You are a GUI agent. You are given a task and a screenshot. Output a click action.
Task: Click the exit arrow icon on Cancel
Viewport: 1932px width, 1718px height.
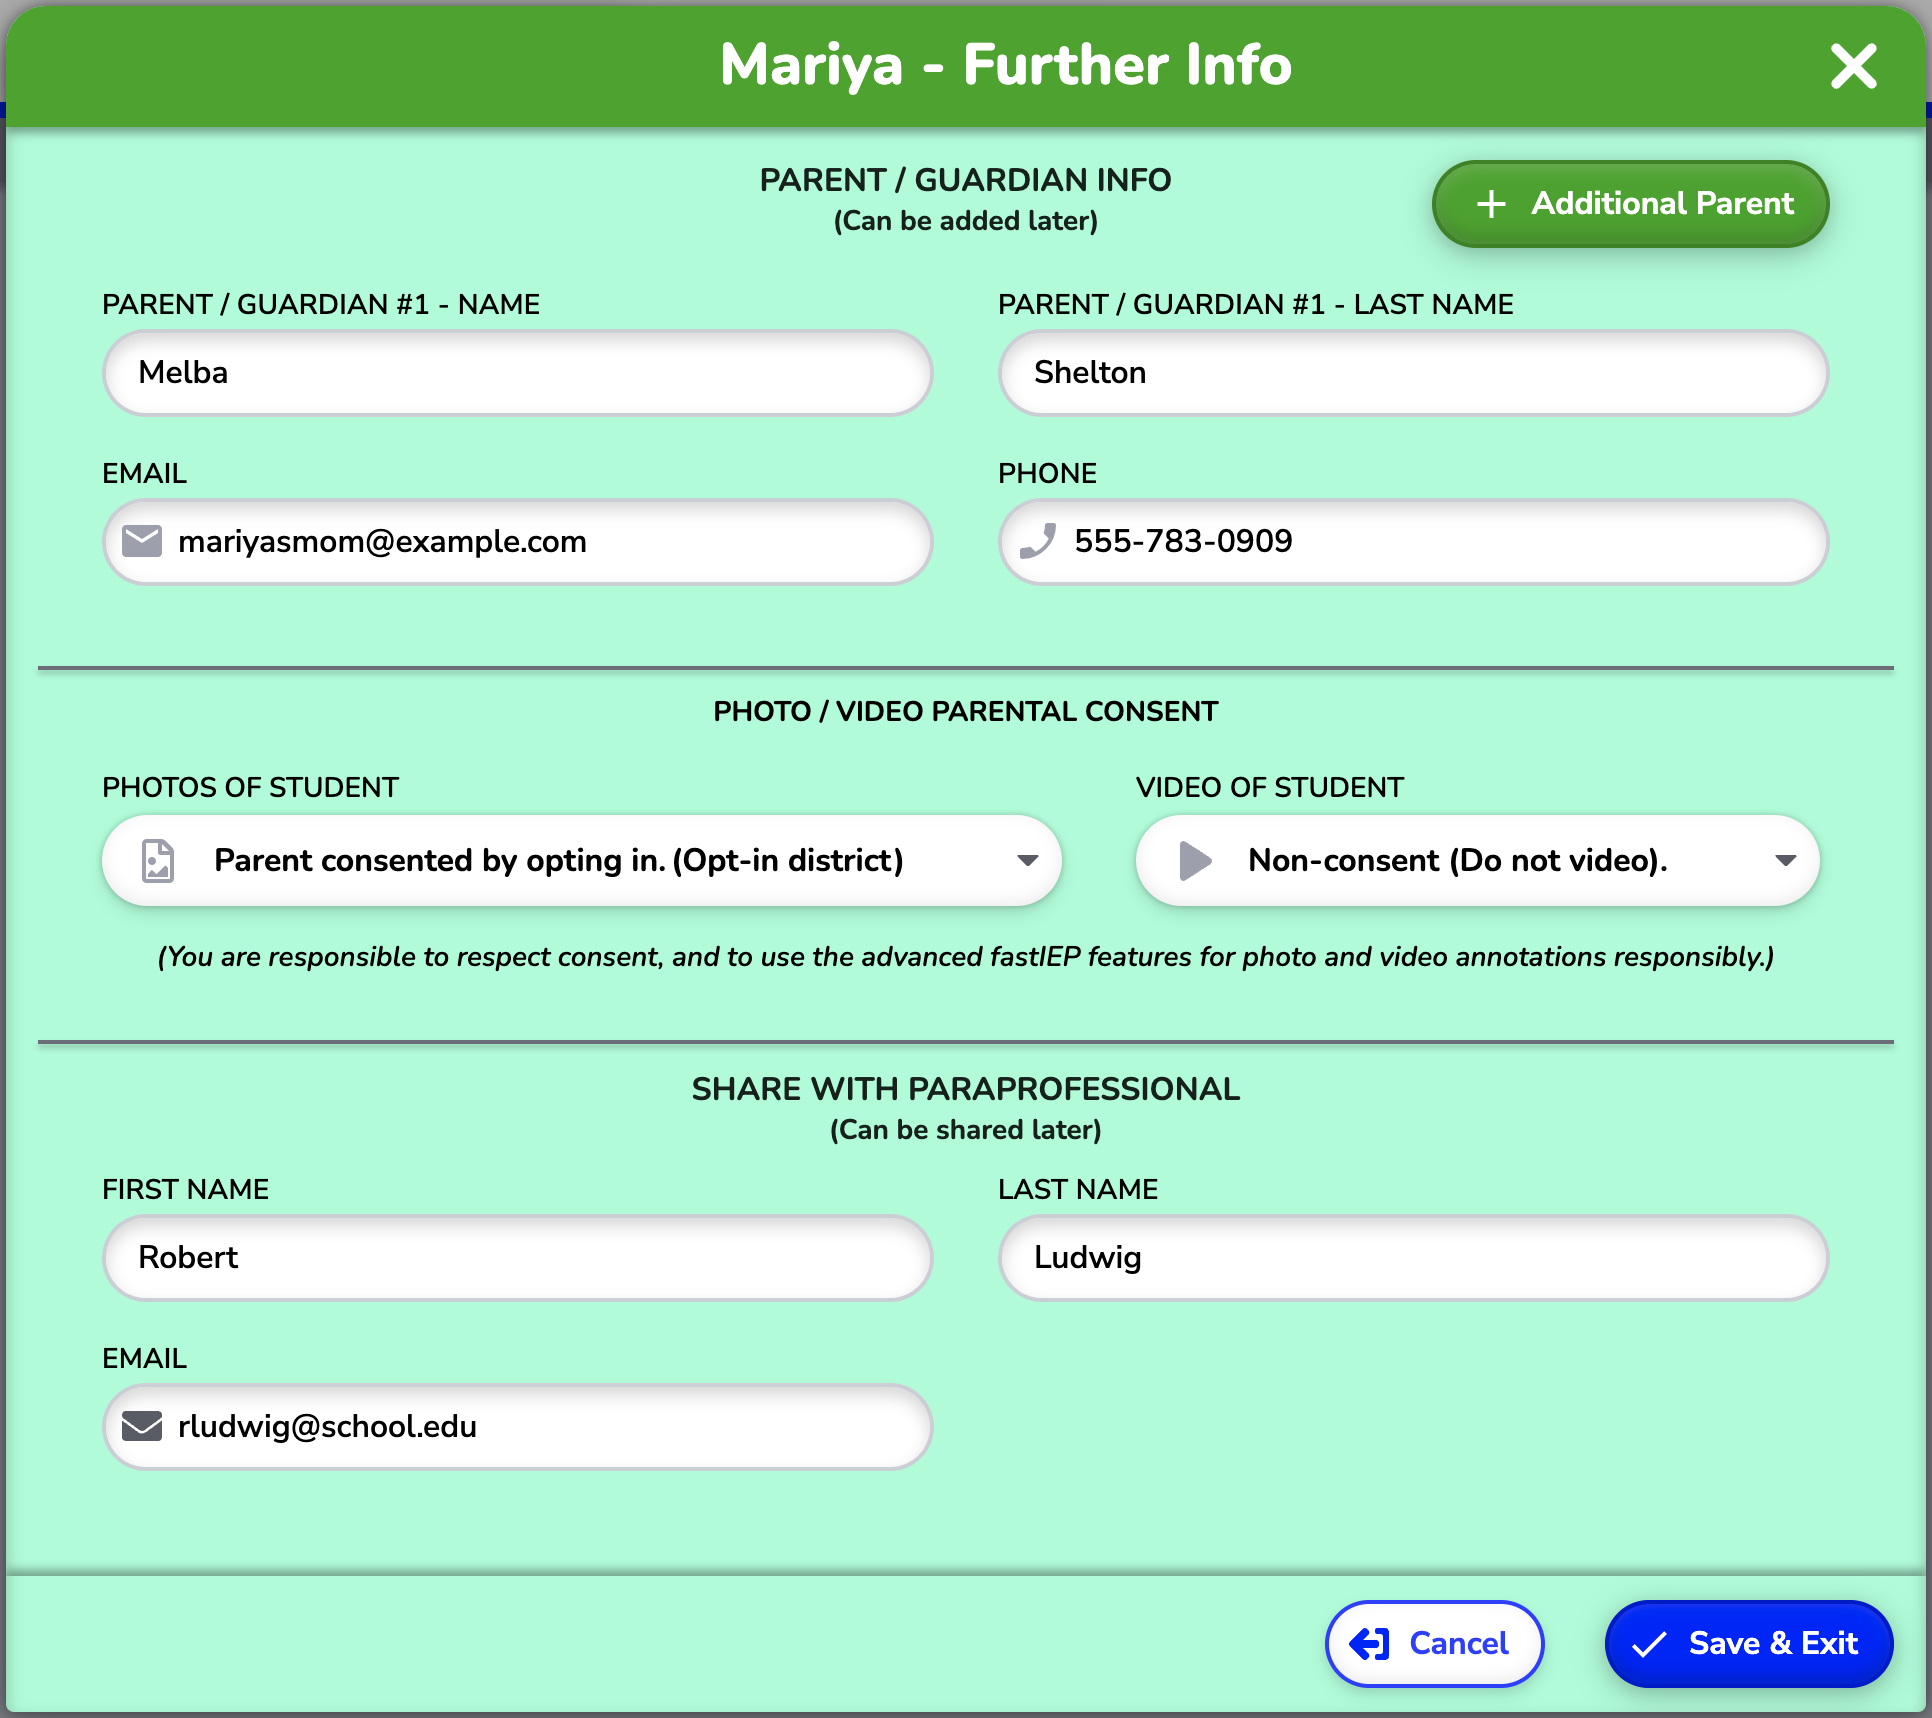pos(1369,1644)
